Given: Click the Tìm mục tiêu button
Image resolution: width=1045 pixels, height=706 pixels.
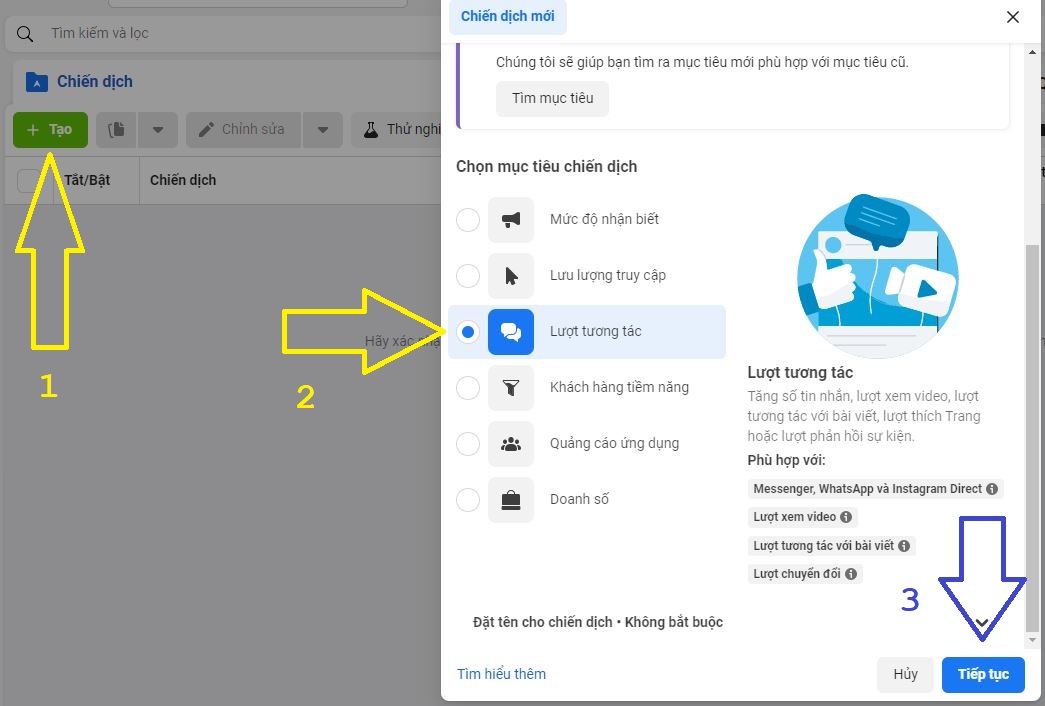Looking at the screenshot, I should [x=552, y=98].
